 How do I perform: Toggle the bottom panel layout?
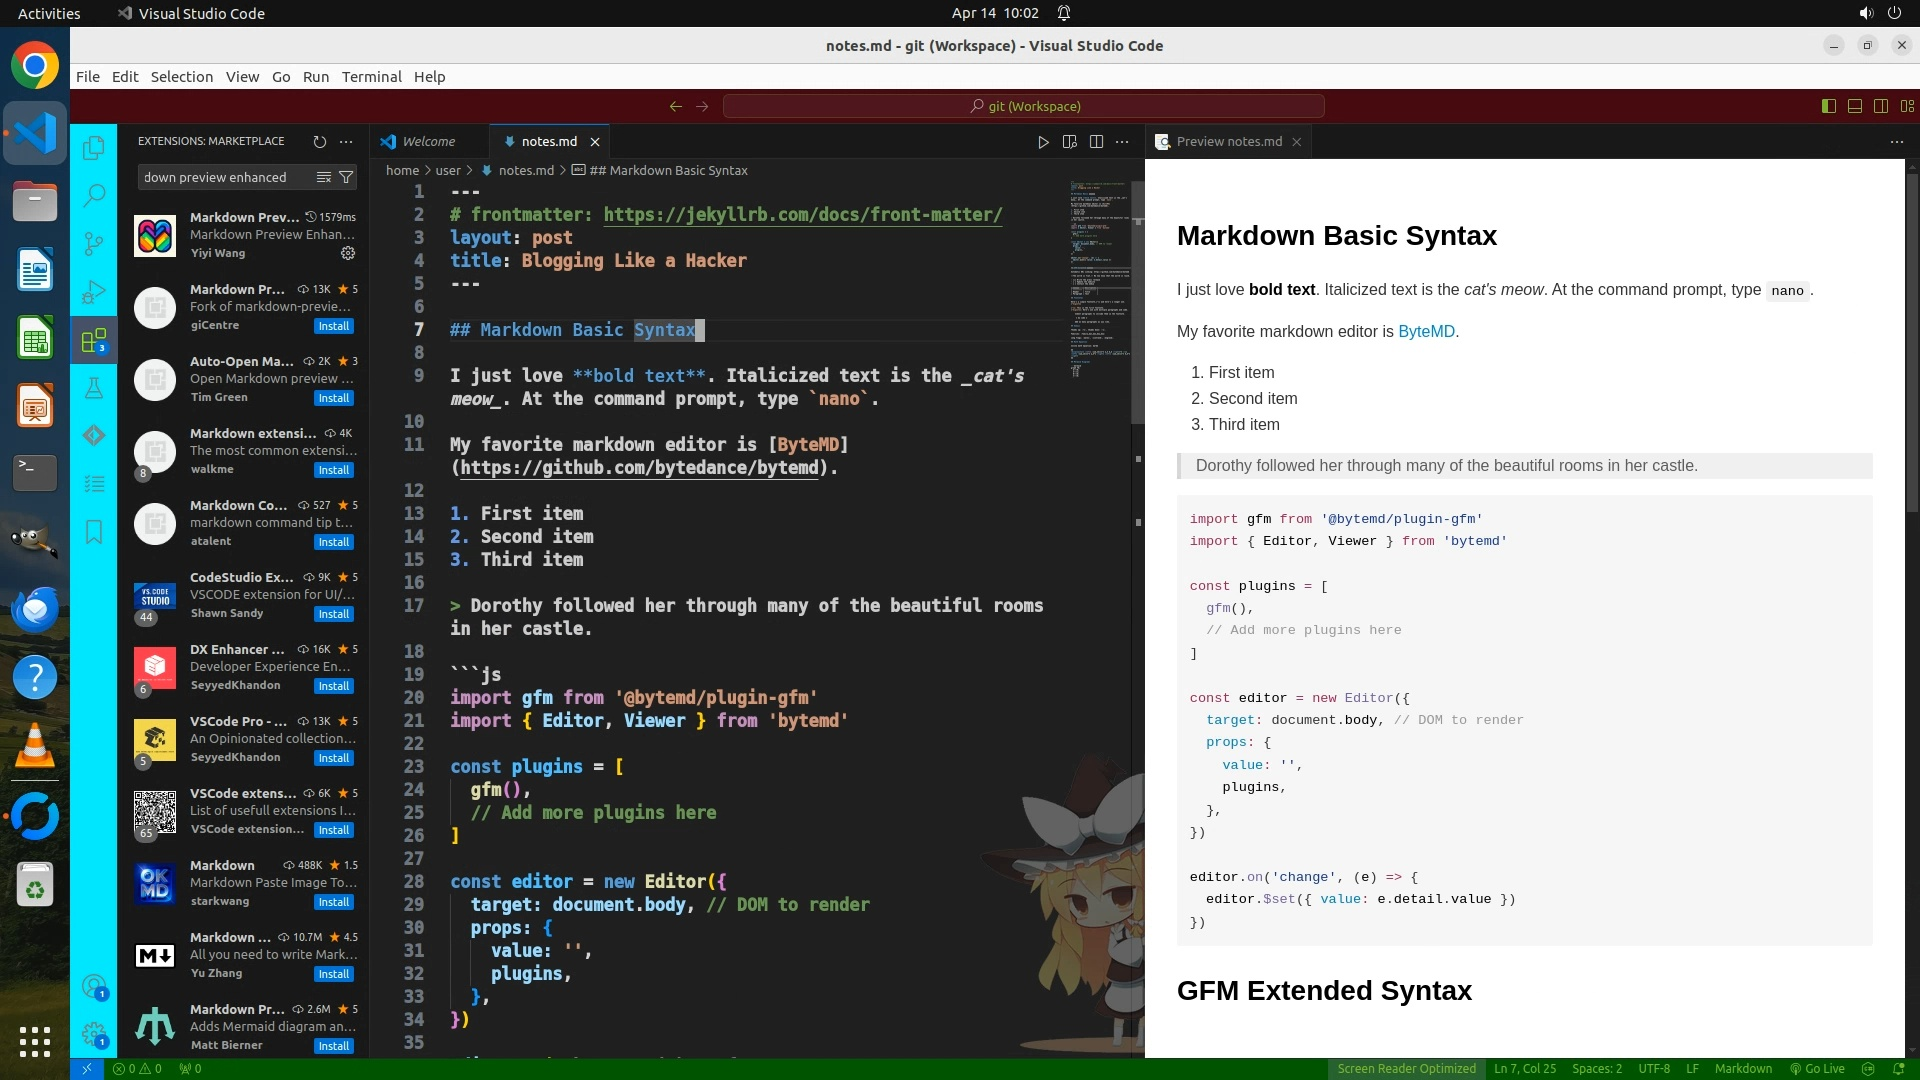click(x=1855, y=106)
